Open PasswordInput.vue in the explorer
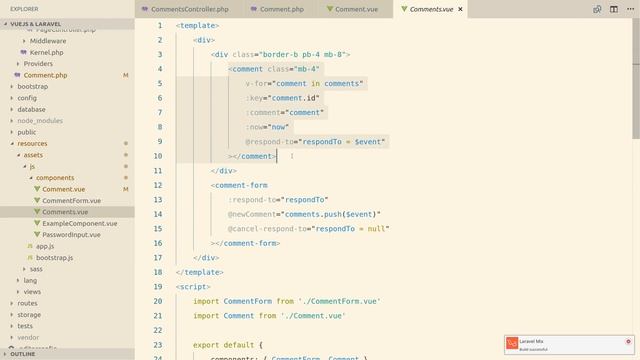 pyautogui.click(x=71, y=235)
